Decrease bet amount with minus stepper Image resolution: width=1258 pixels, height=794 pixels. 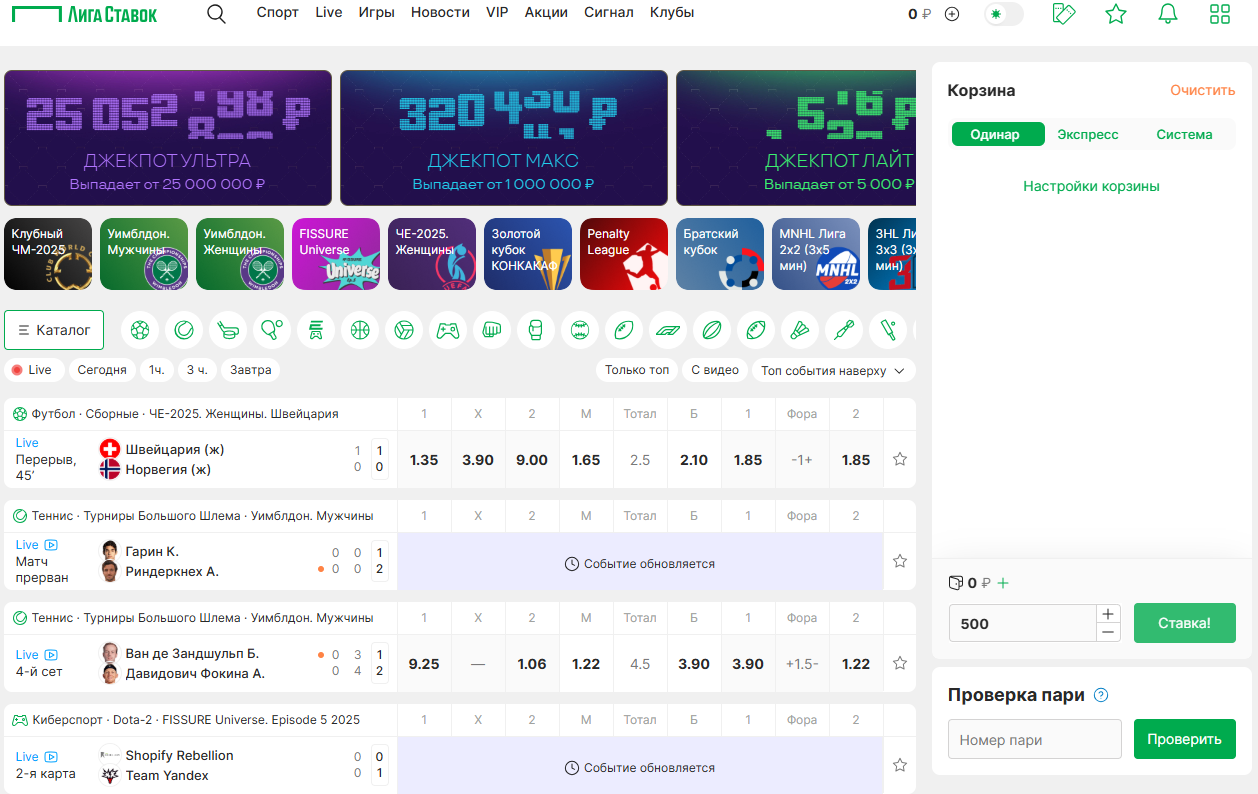(x=1108, y=632)
